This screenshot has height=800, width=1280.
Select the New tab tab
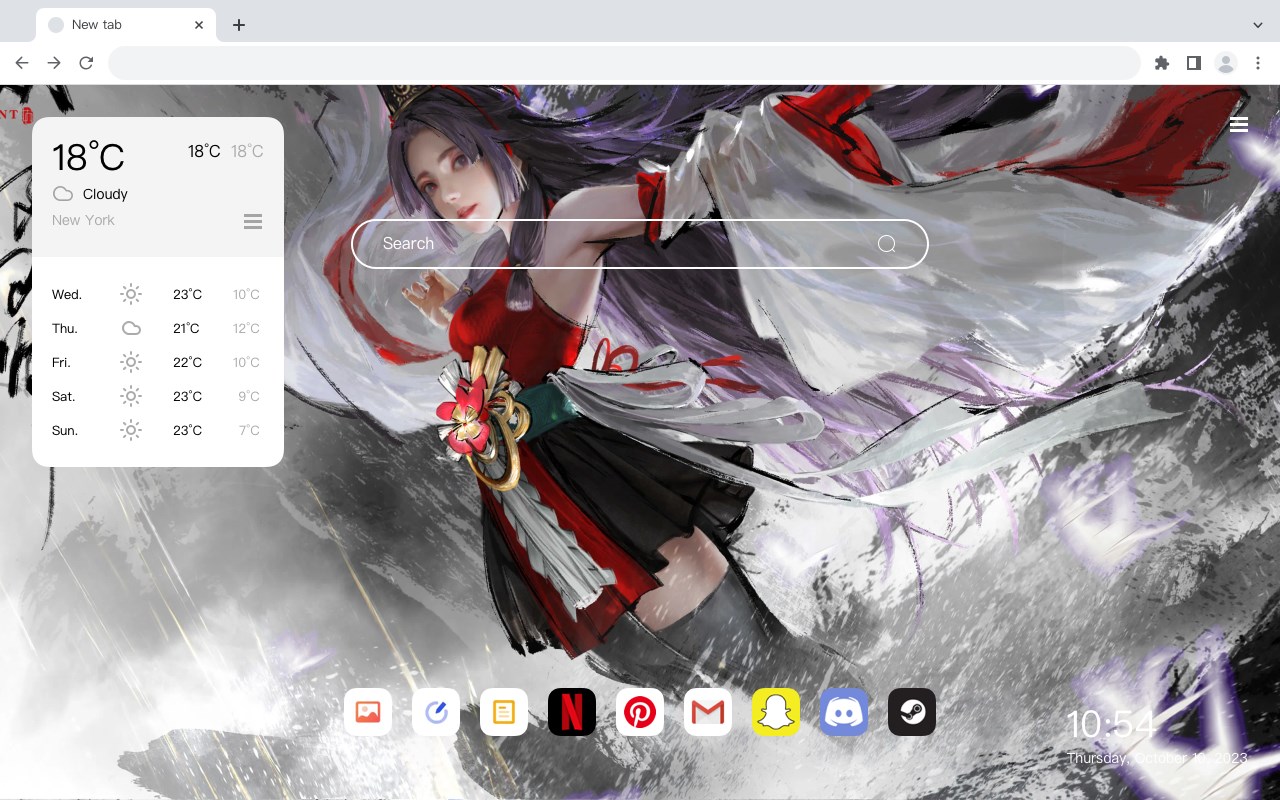point(126,25)
